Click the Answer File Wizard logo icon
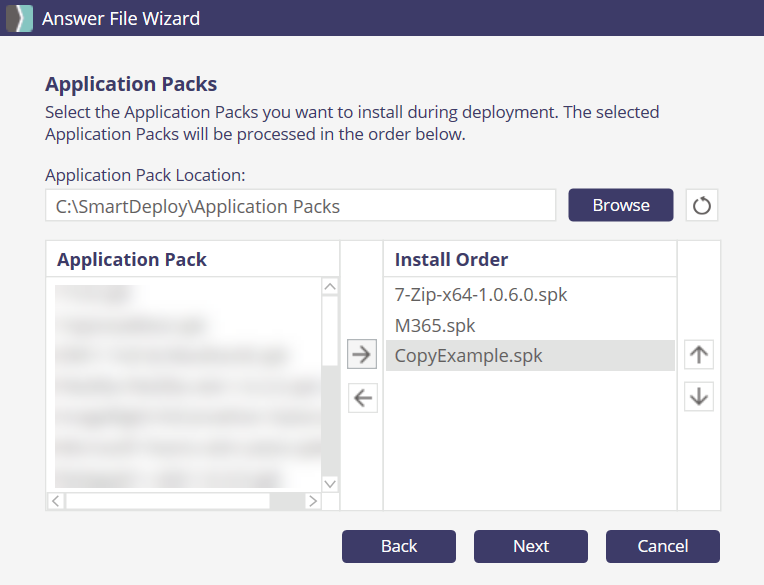Screen dimensions: 764x585 point(19,18)
